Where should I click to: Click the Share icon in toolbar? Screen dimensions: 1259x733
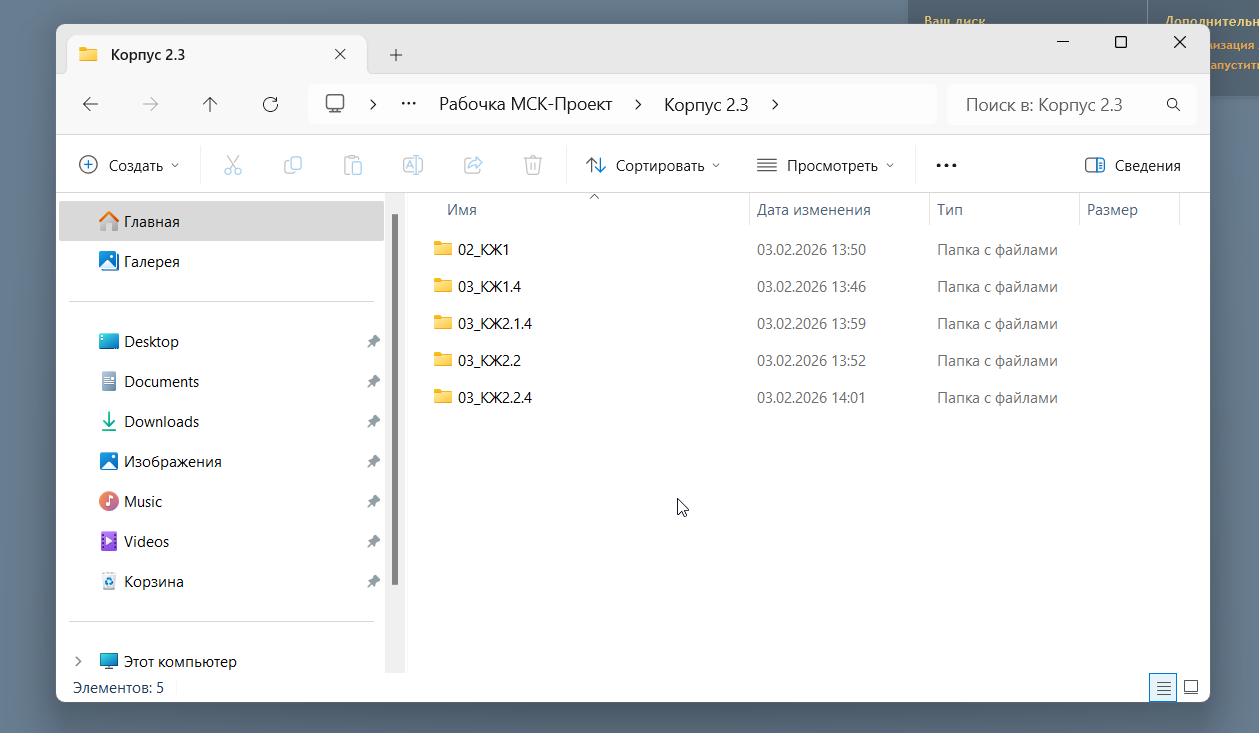coord(473,165)
